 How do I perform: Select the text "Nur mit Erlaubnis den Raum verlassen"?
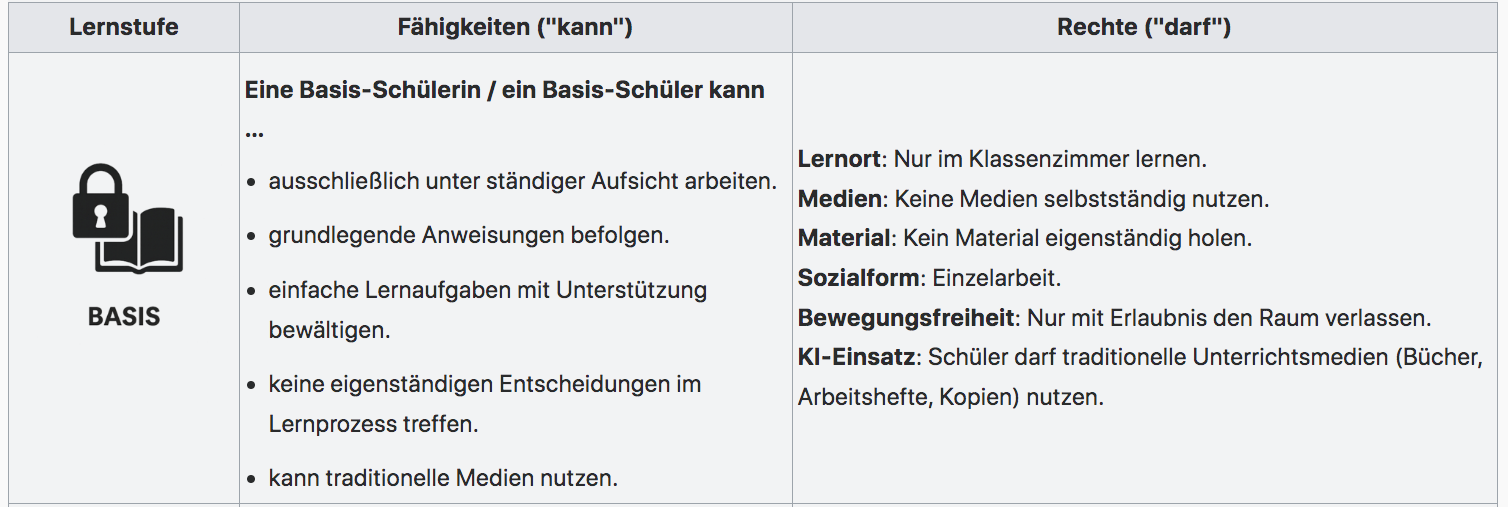pos(1228,318)
